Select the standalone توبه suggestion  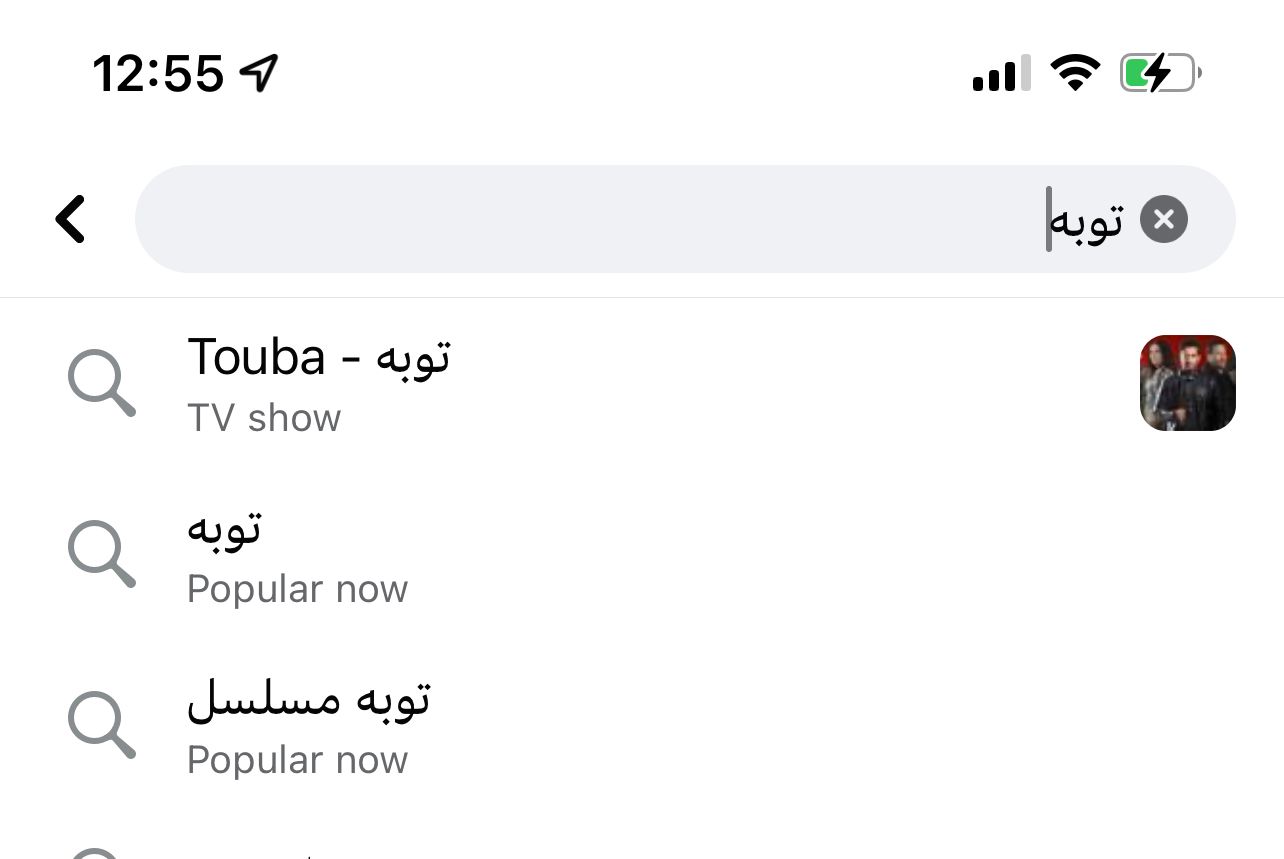[x=225, y=528]
